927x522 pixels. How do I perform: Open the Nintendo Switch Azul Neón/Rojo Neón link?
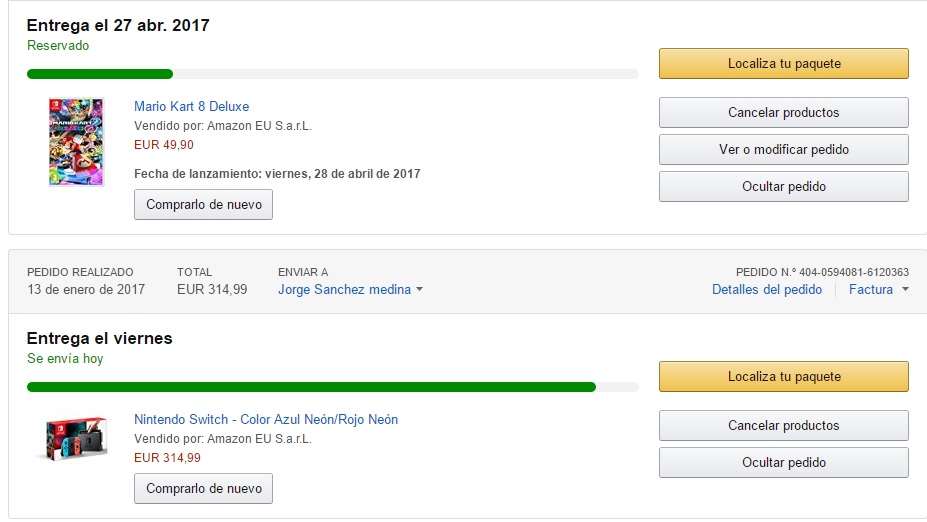(x=266, y=420)
